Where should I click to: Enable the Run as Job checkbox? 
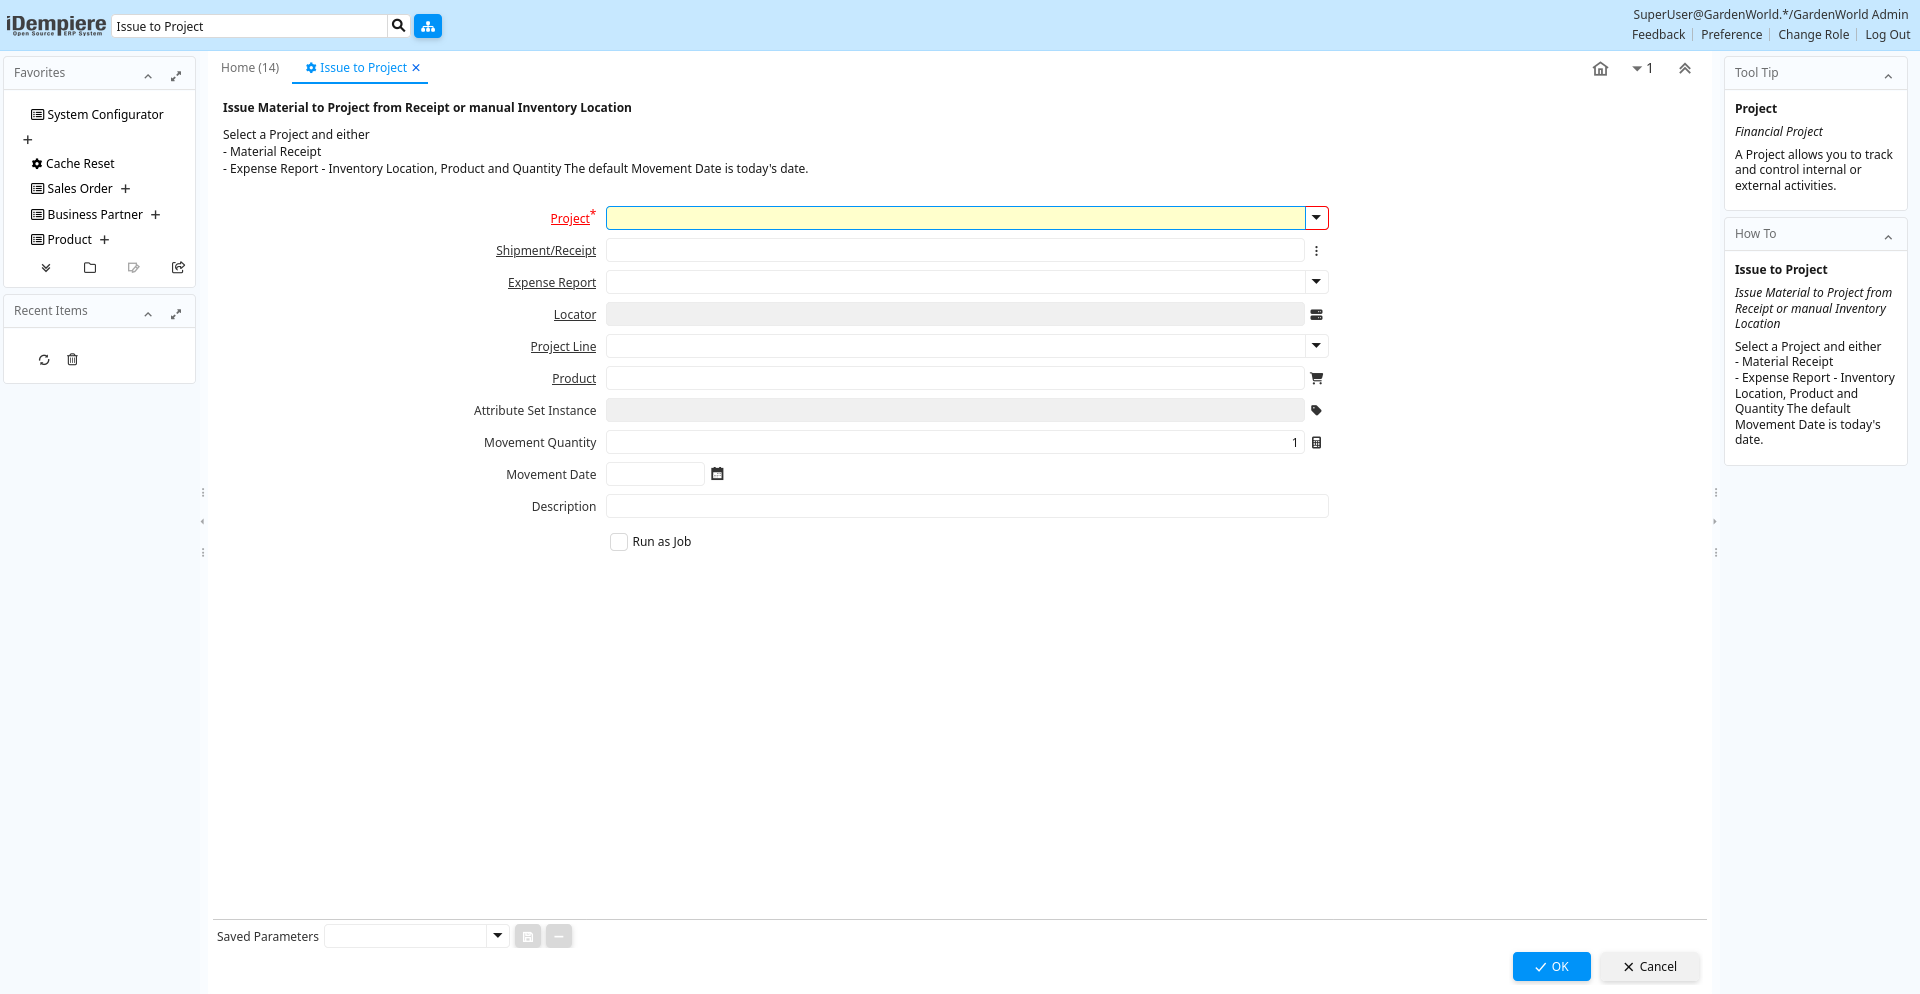(619, 542)
